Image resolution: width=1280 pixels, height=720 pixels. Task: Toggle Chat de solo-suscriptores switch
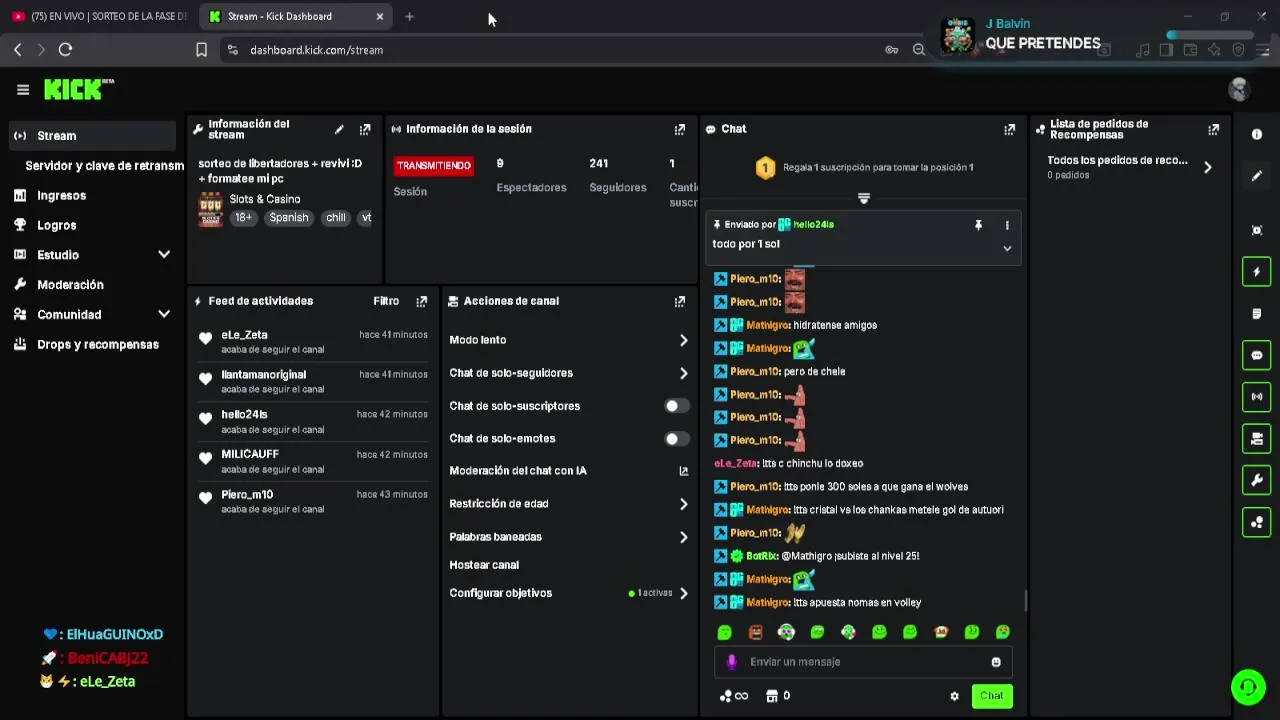[x=677, y=406]
